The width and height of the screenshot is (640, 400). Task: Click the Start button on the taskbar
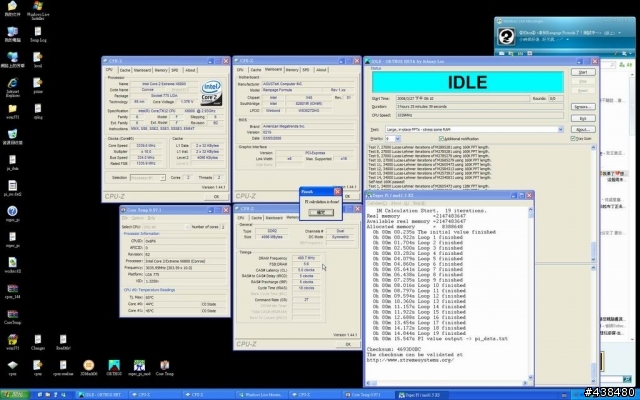point(15,395)
